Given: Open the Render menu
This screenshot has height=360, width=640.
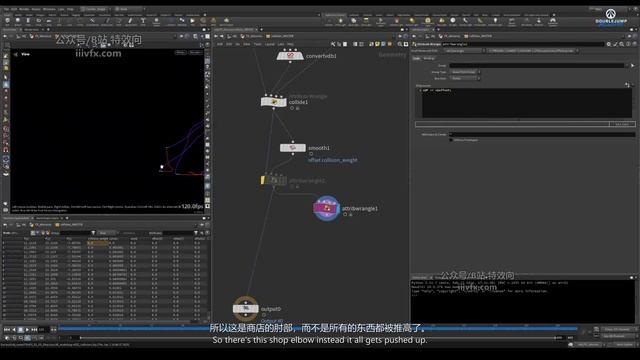Looking at the screenshot, I should [x=24, y=9].
